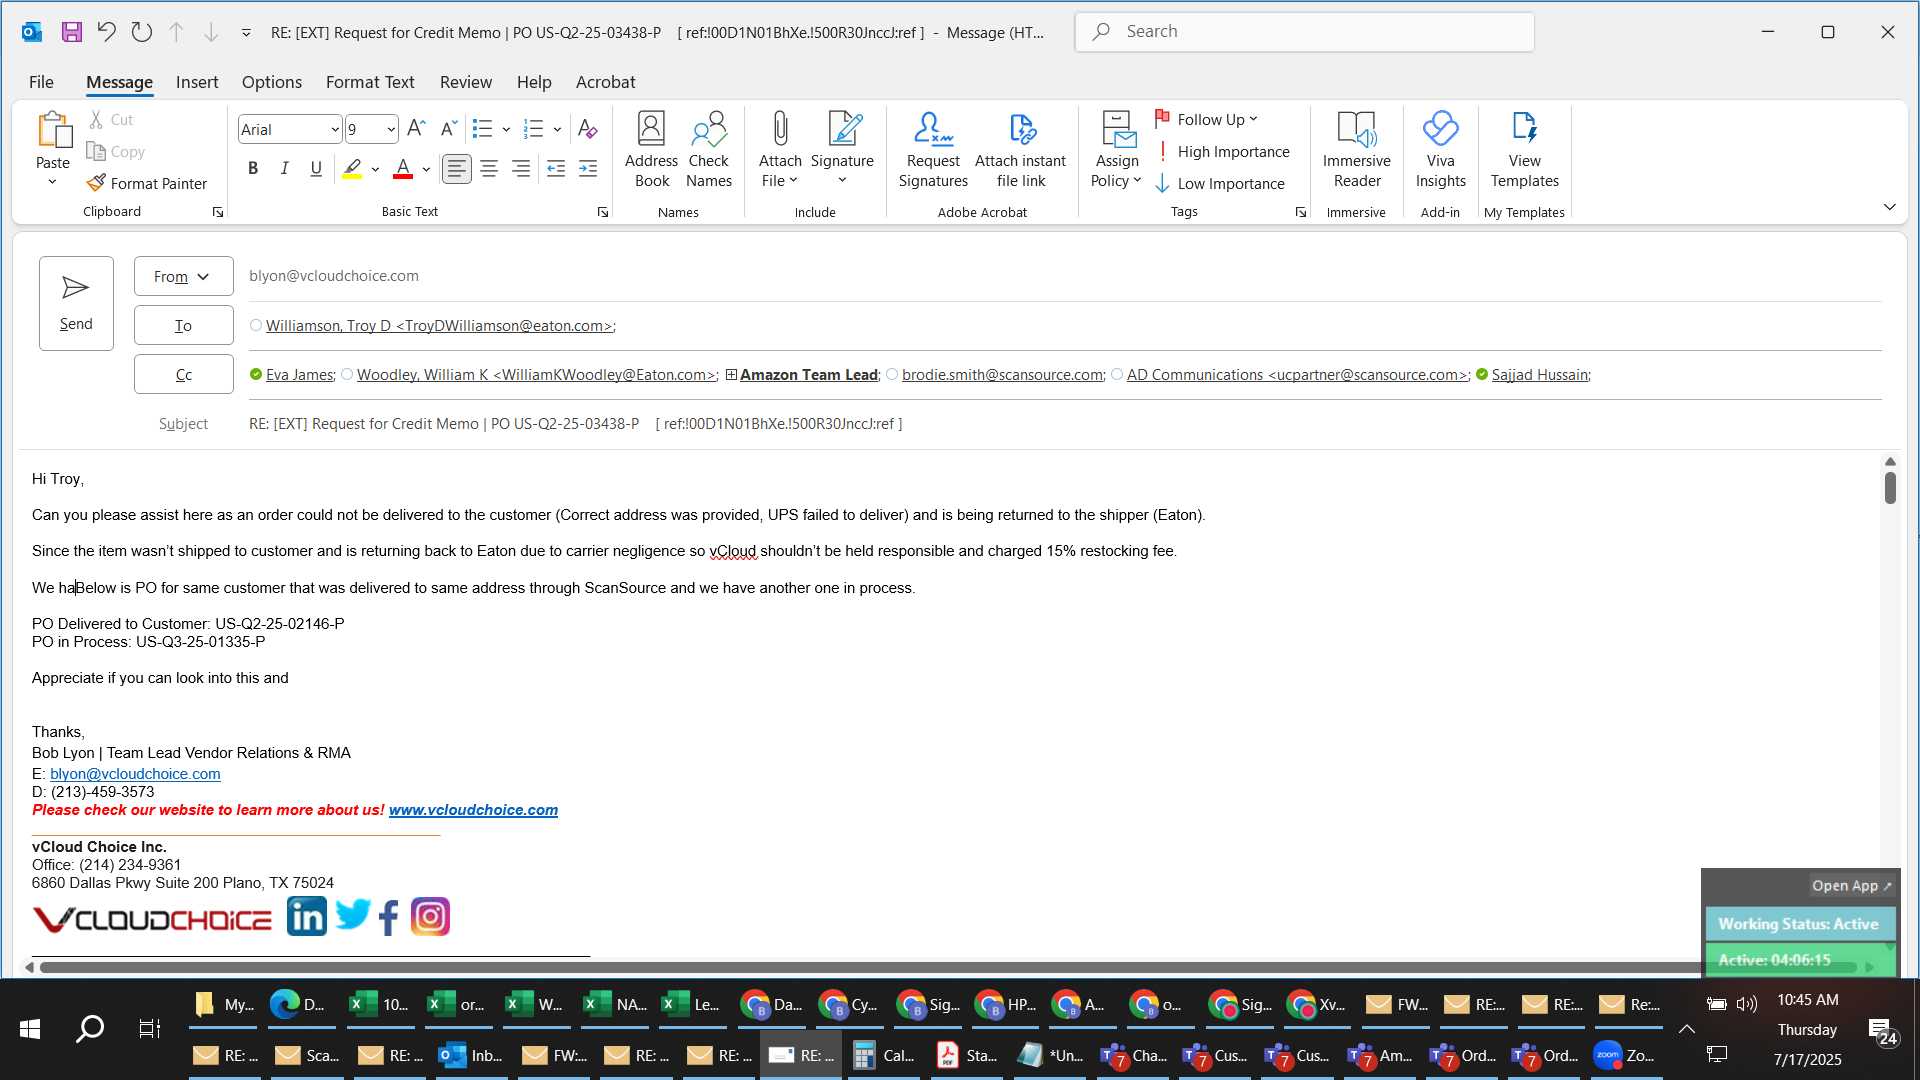Clear all formatting icon
The width and height of the screenshot is (1920, 1080).
point(587,128)
